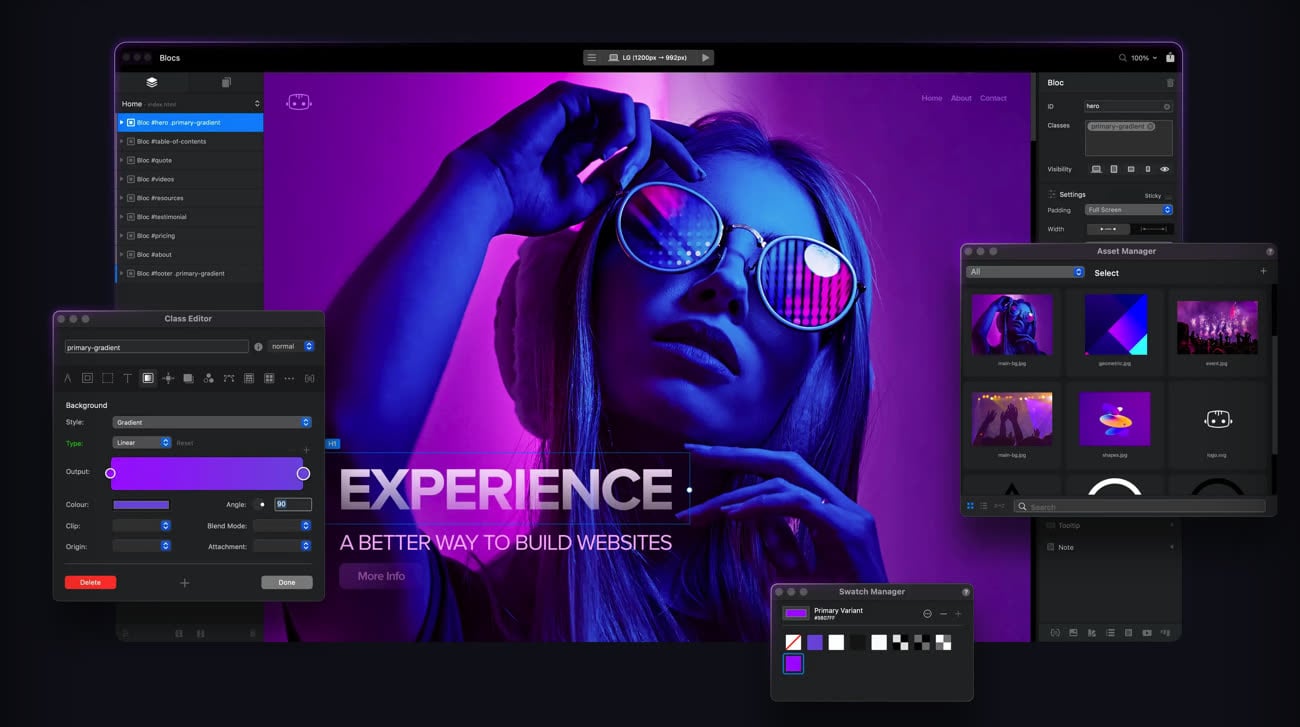Click the preview play button in toolbar
This screenshot has width=1300, height=727.
(705, 58)
